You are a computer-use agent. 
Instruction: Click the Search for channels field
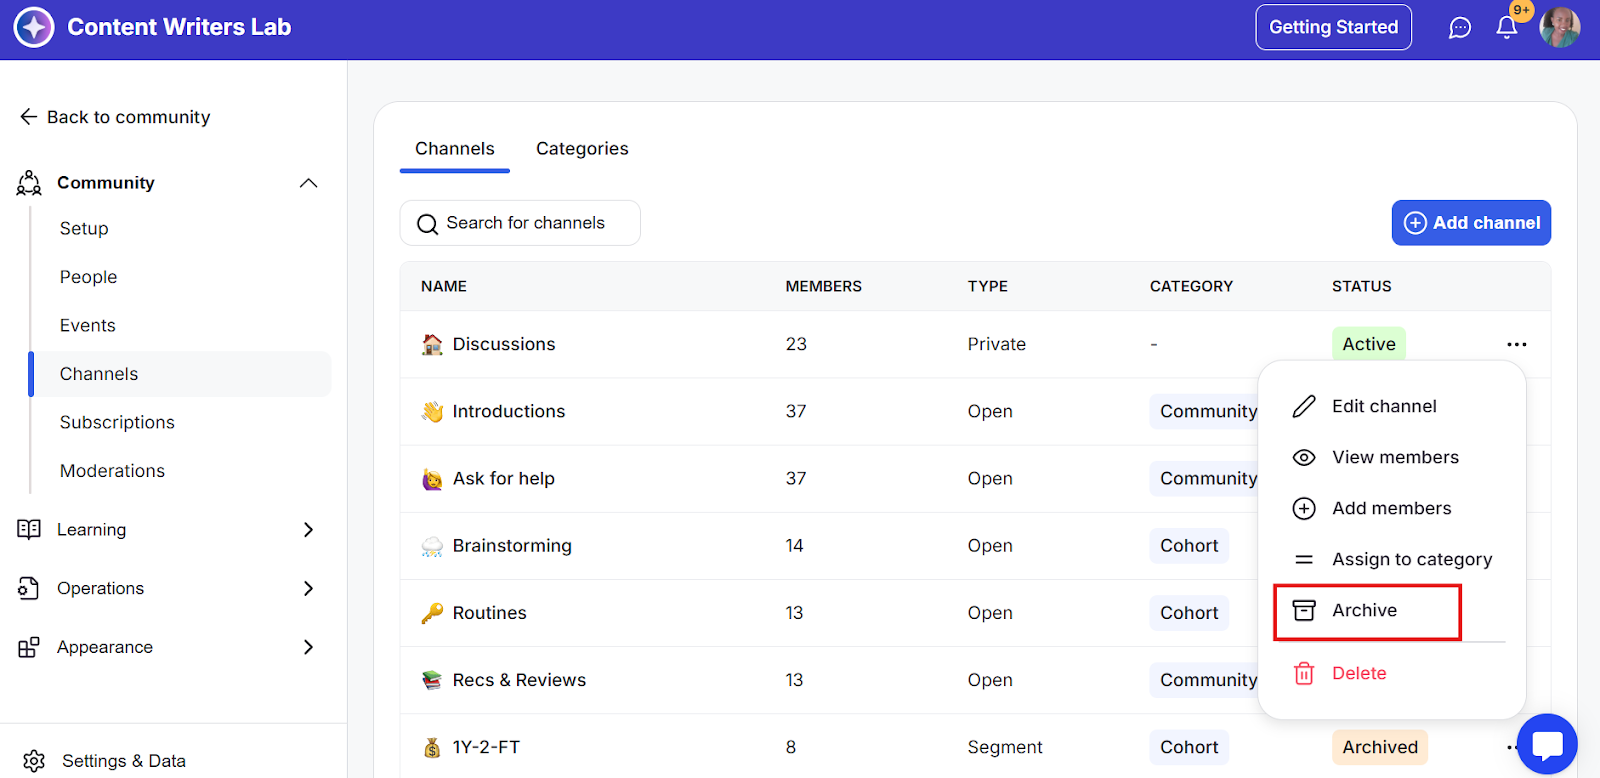(520, 223)
